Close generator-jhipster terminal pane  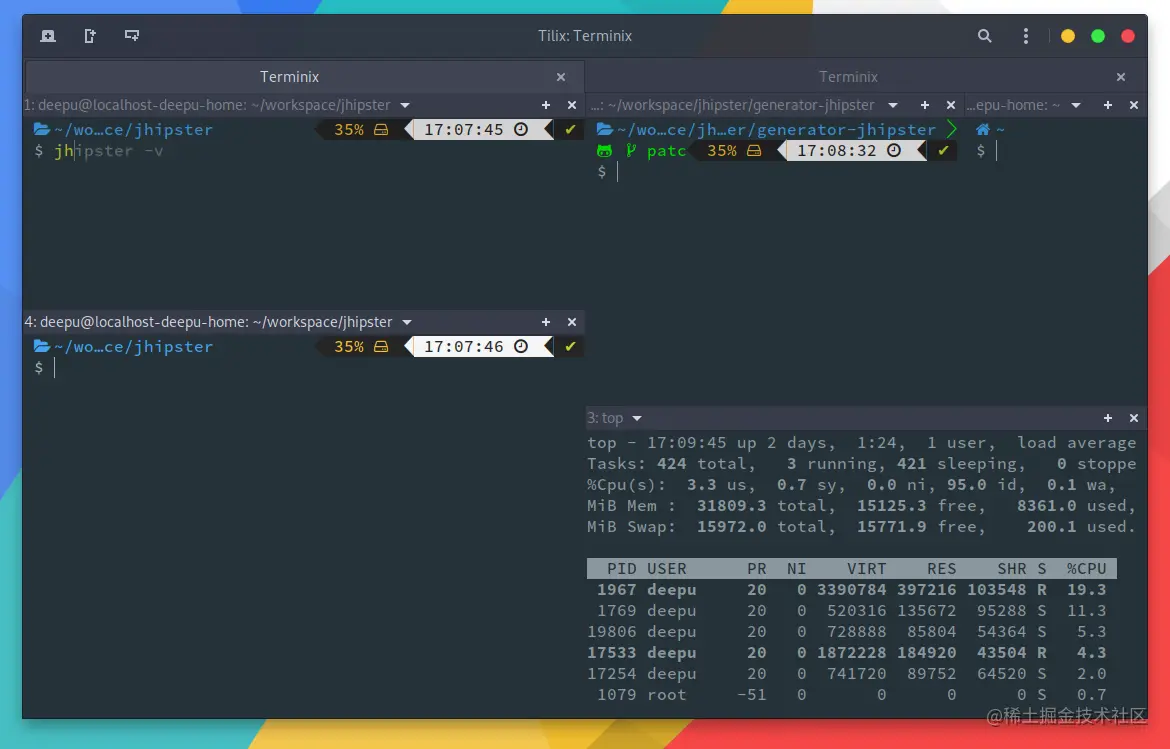click(x=951, y=105)
